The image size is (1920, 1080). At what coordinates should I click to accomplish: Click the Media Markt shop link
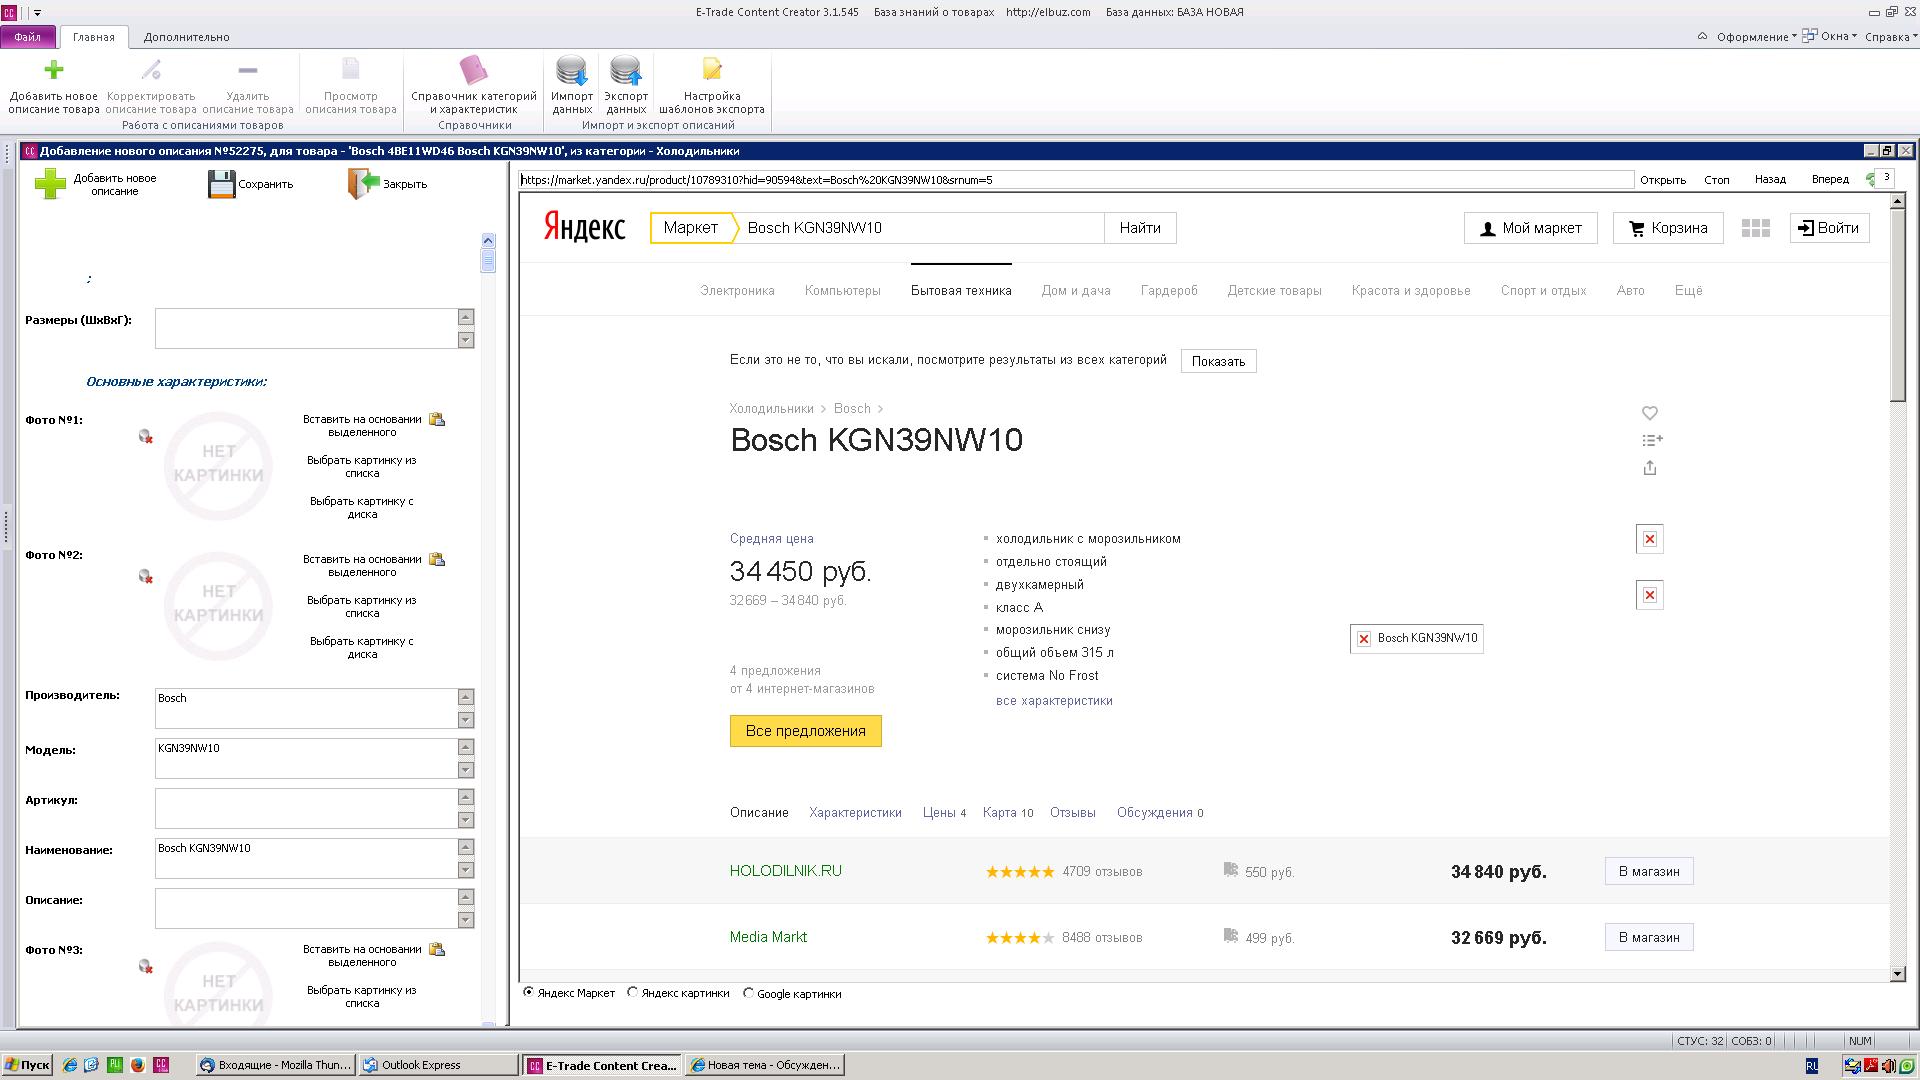768,937
